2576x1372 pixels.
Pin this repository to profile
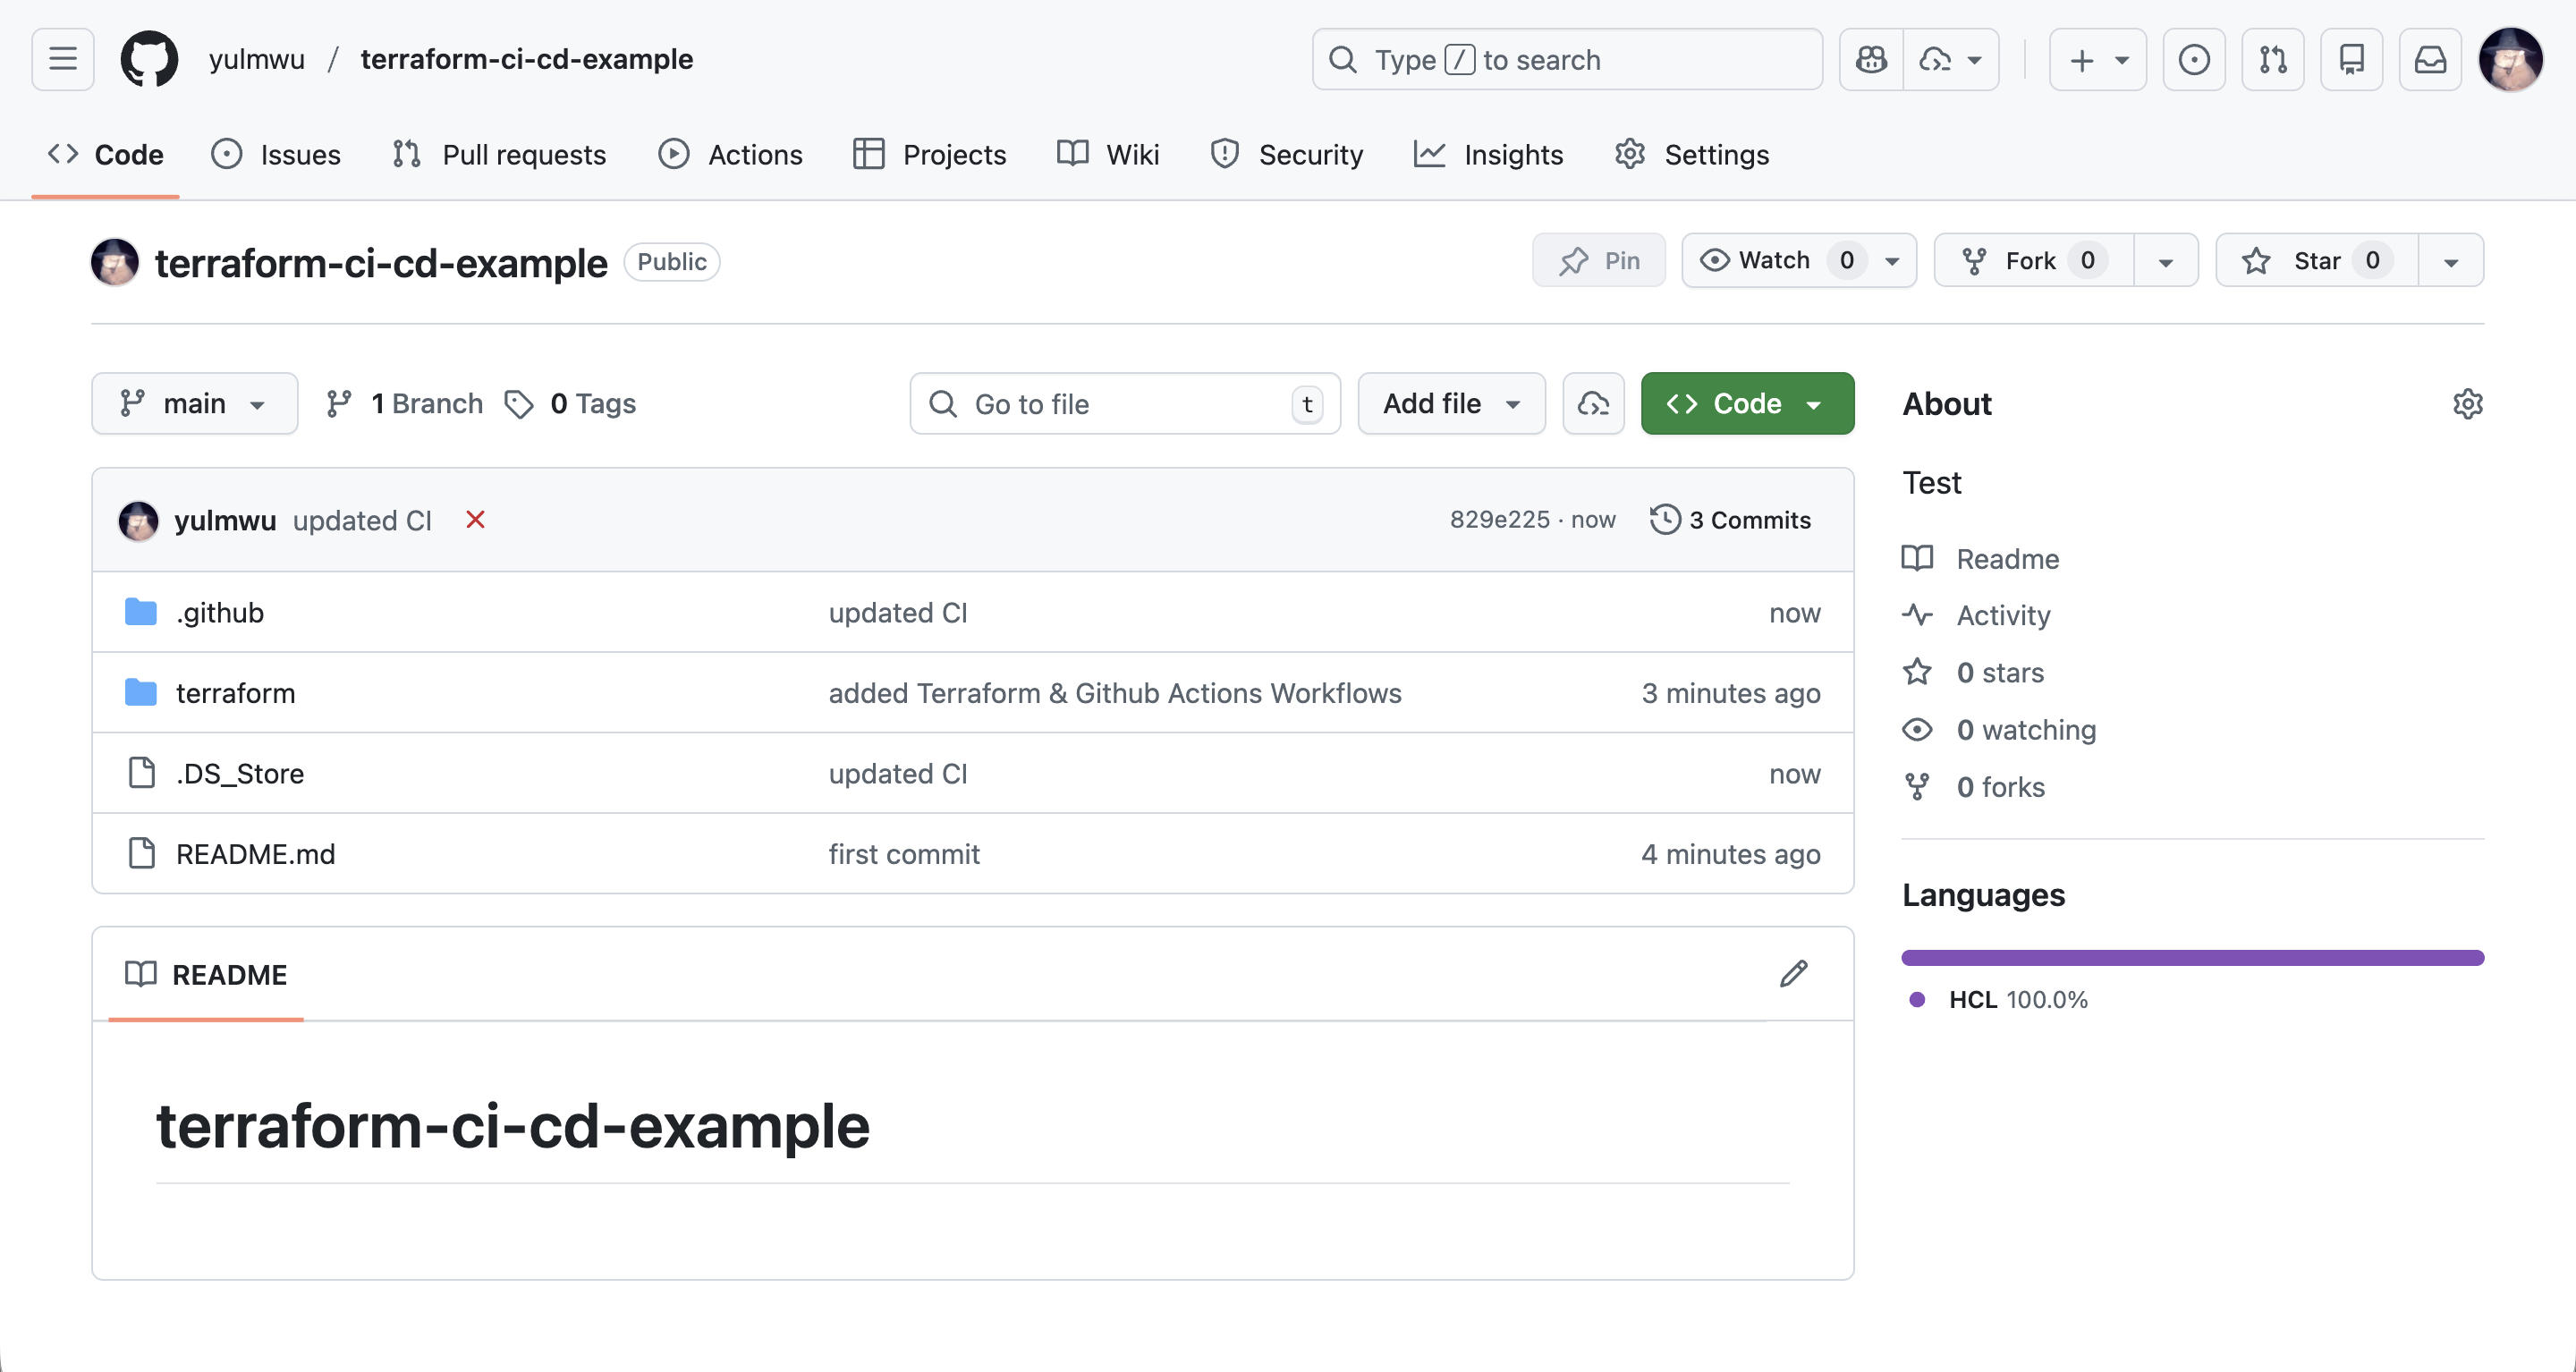pos(1599,261)
